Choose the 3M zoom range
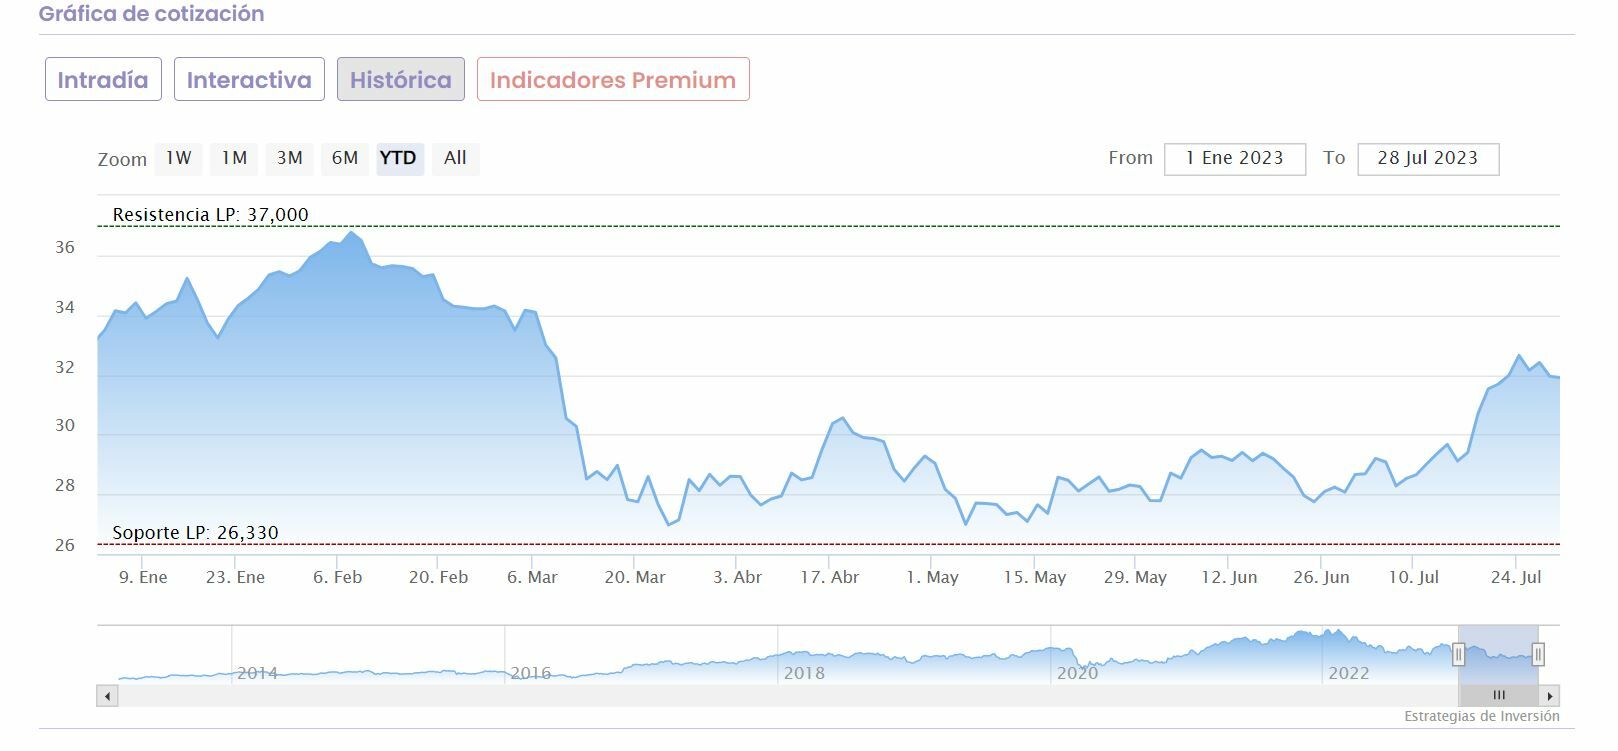This screenshot has height=751, width=1618. point(290,158)
